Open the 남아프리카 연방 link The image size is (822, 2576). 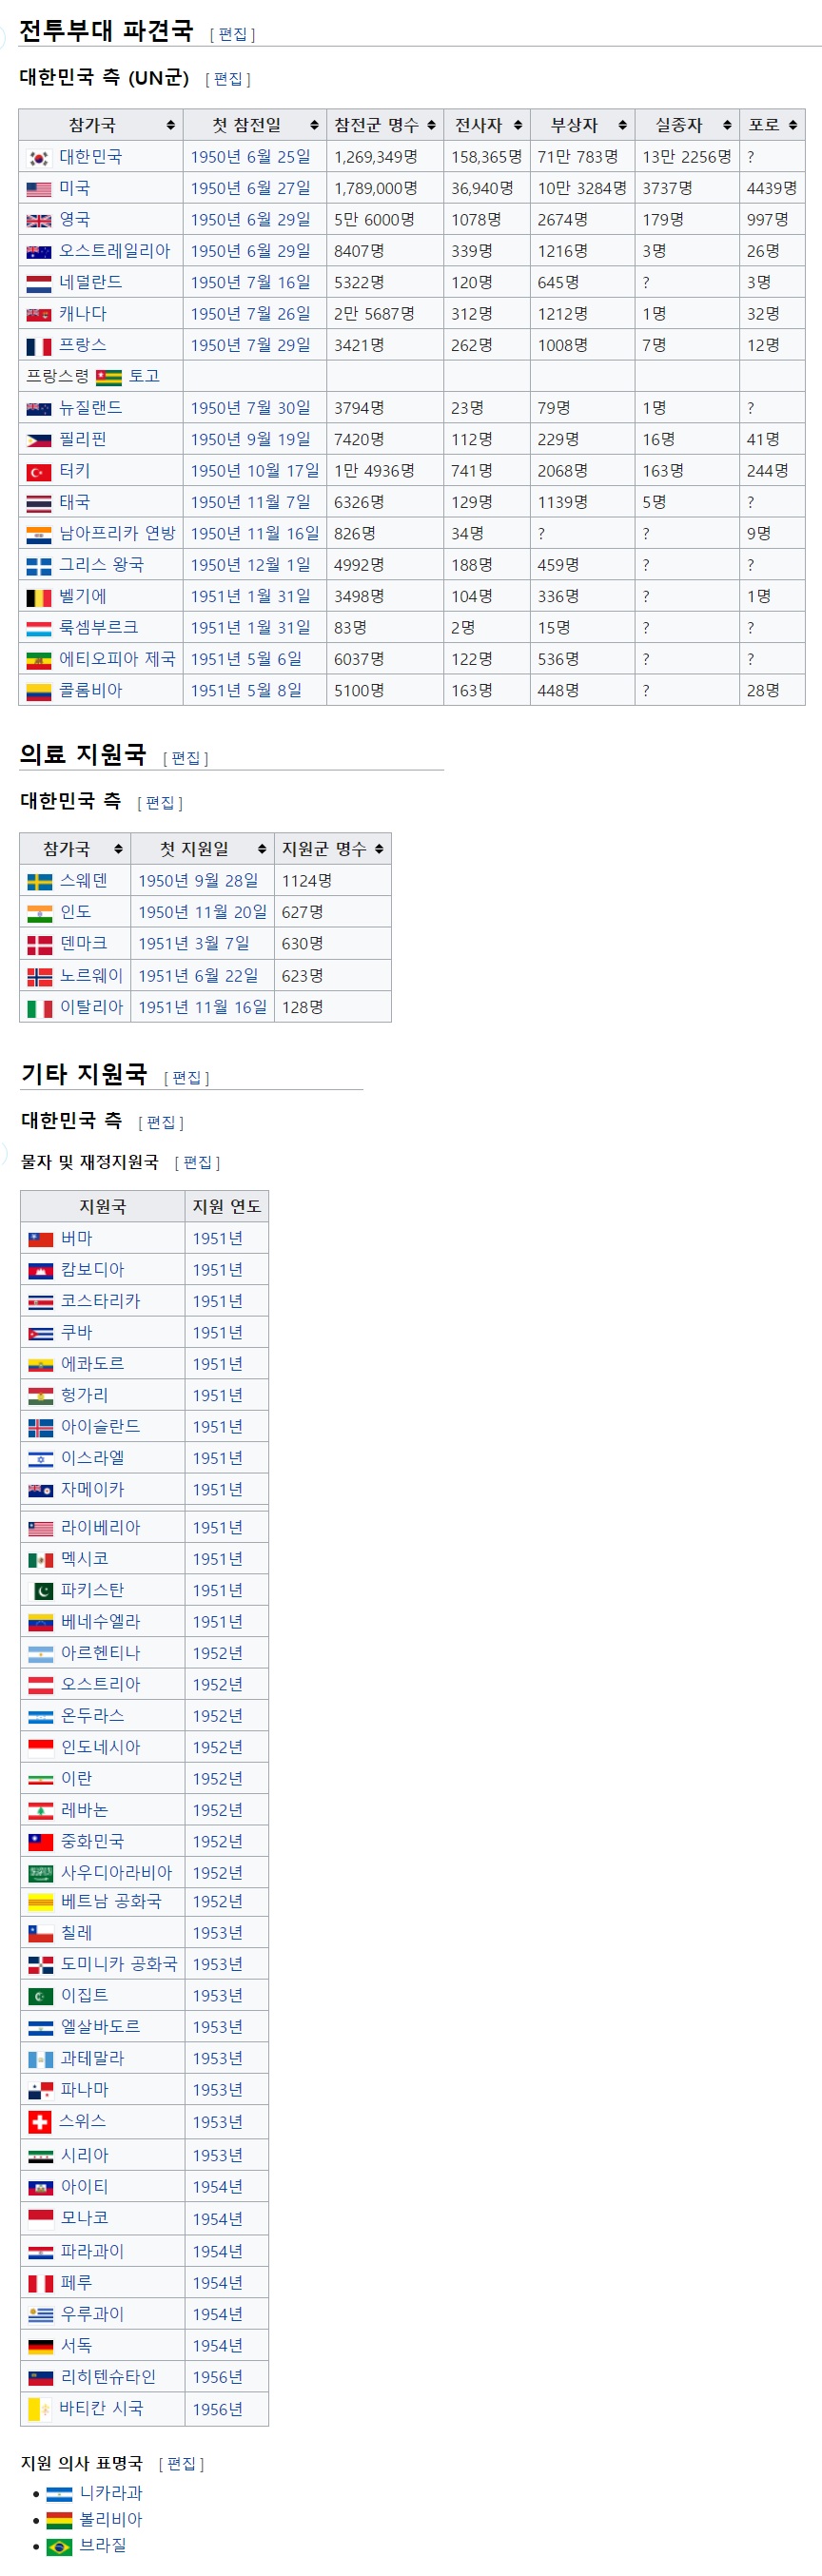[117, 534]
